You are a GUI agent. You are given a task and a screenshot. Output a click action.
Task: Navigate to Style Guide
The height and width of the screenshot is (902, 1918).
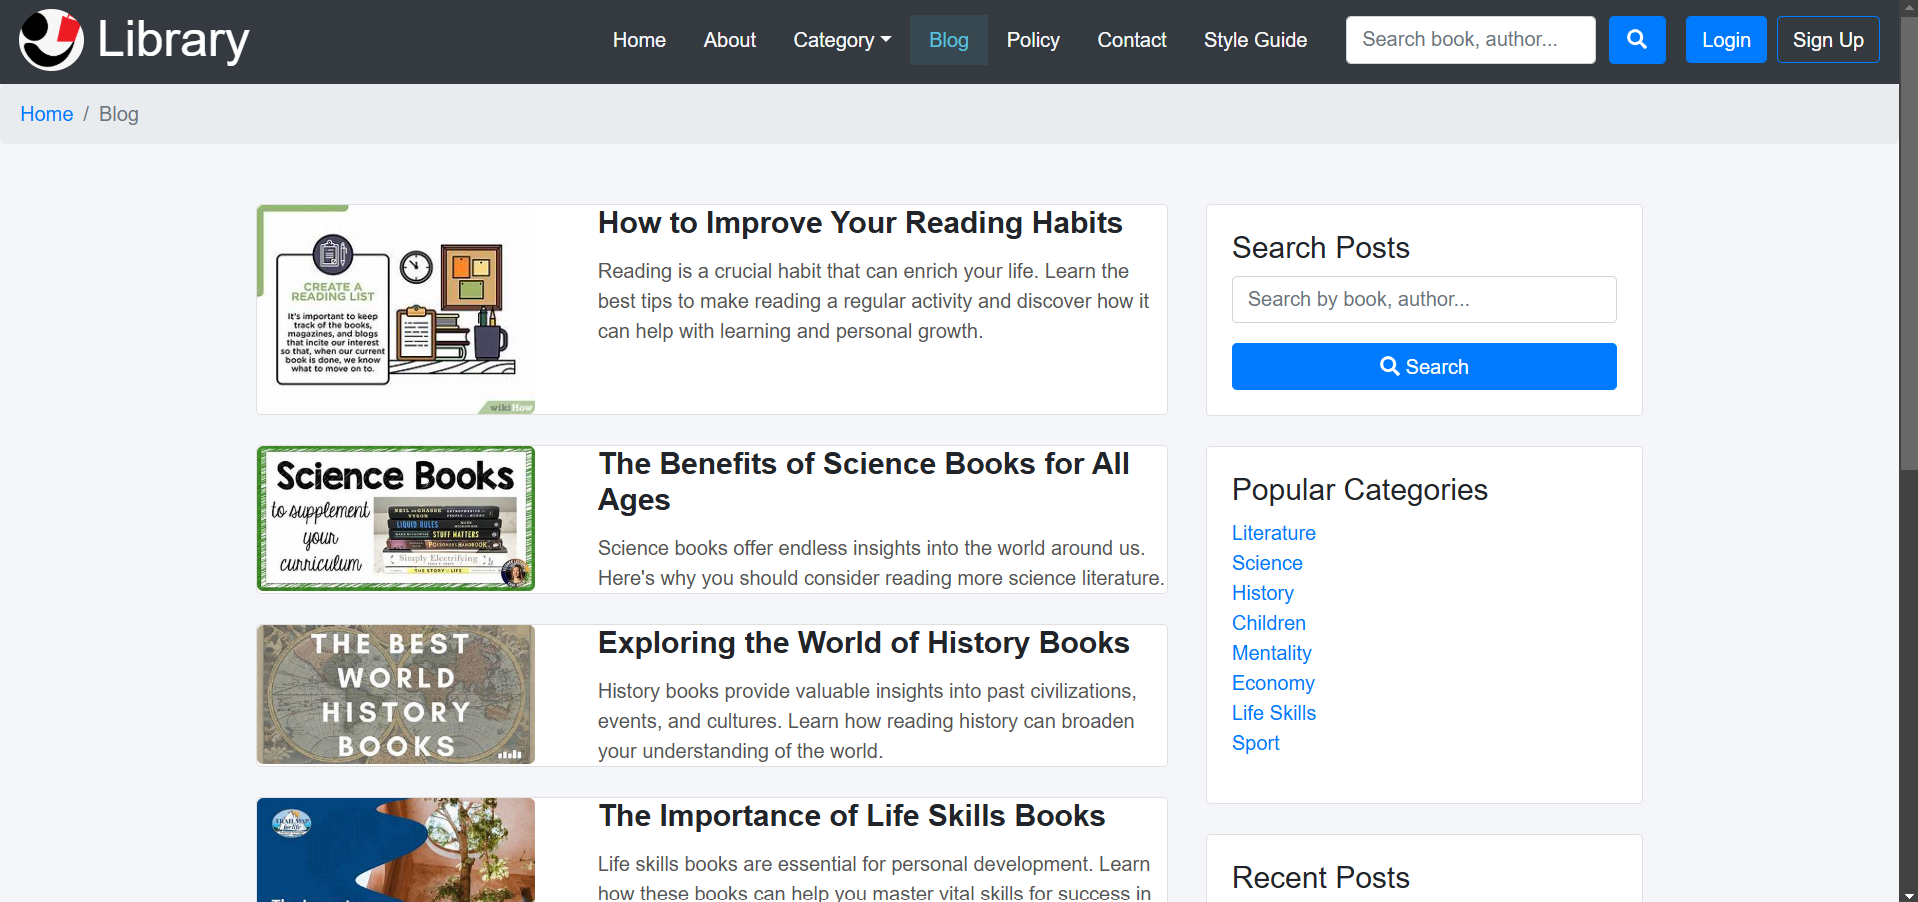[x=1254, y=40]
